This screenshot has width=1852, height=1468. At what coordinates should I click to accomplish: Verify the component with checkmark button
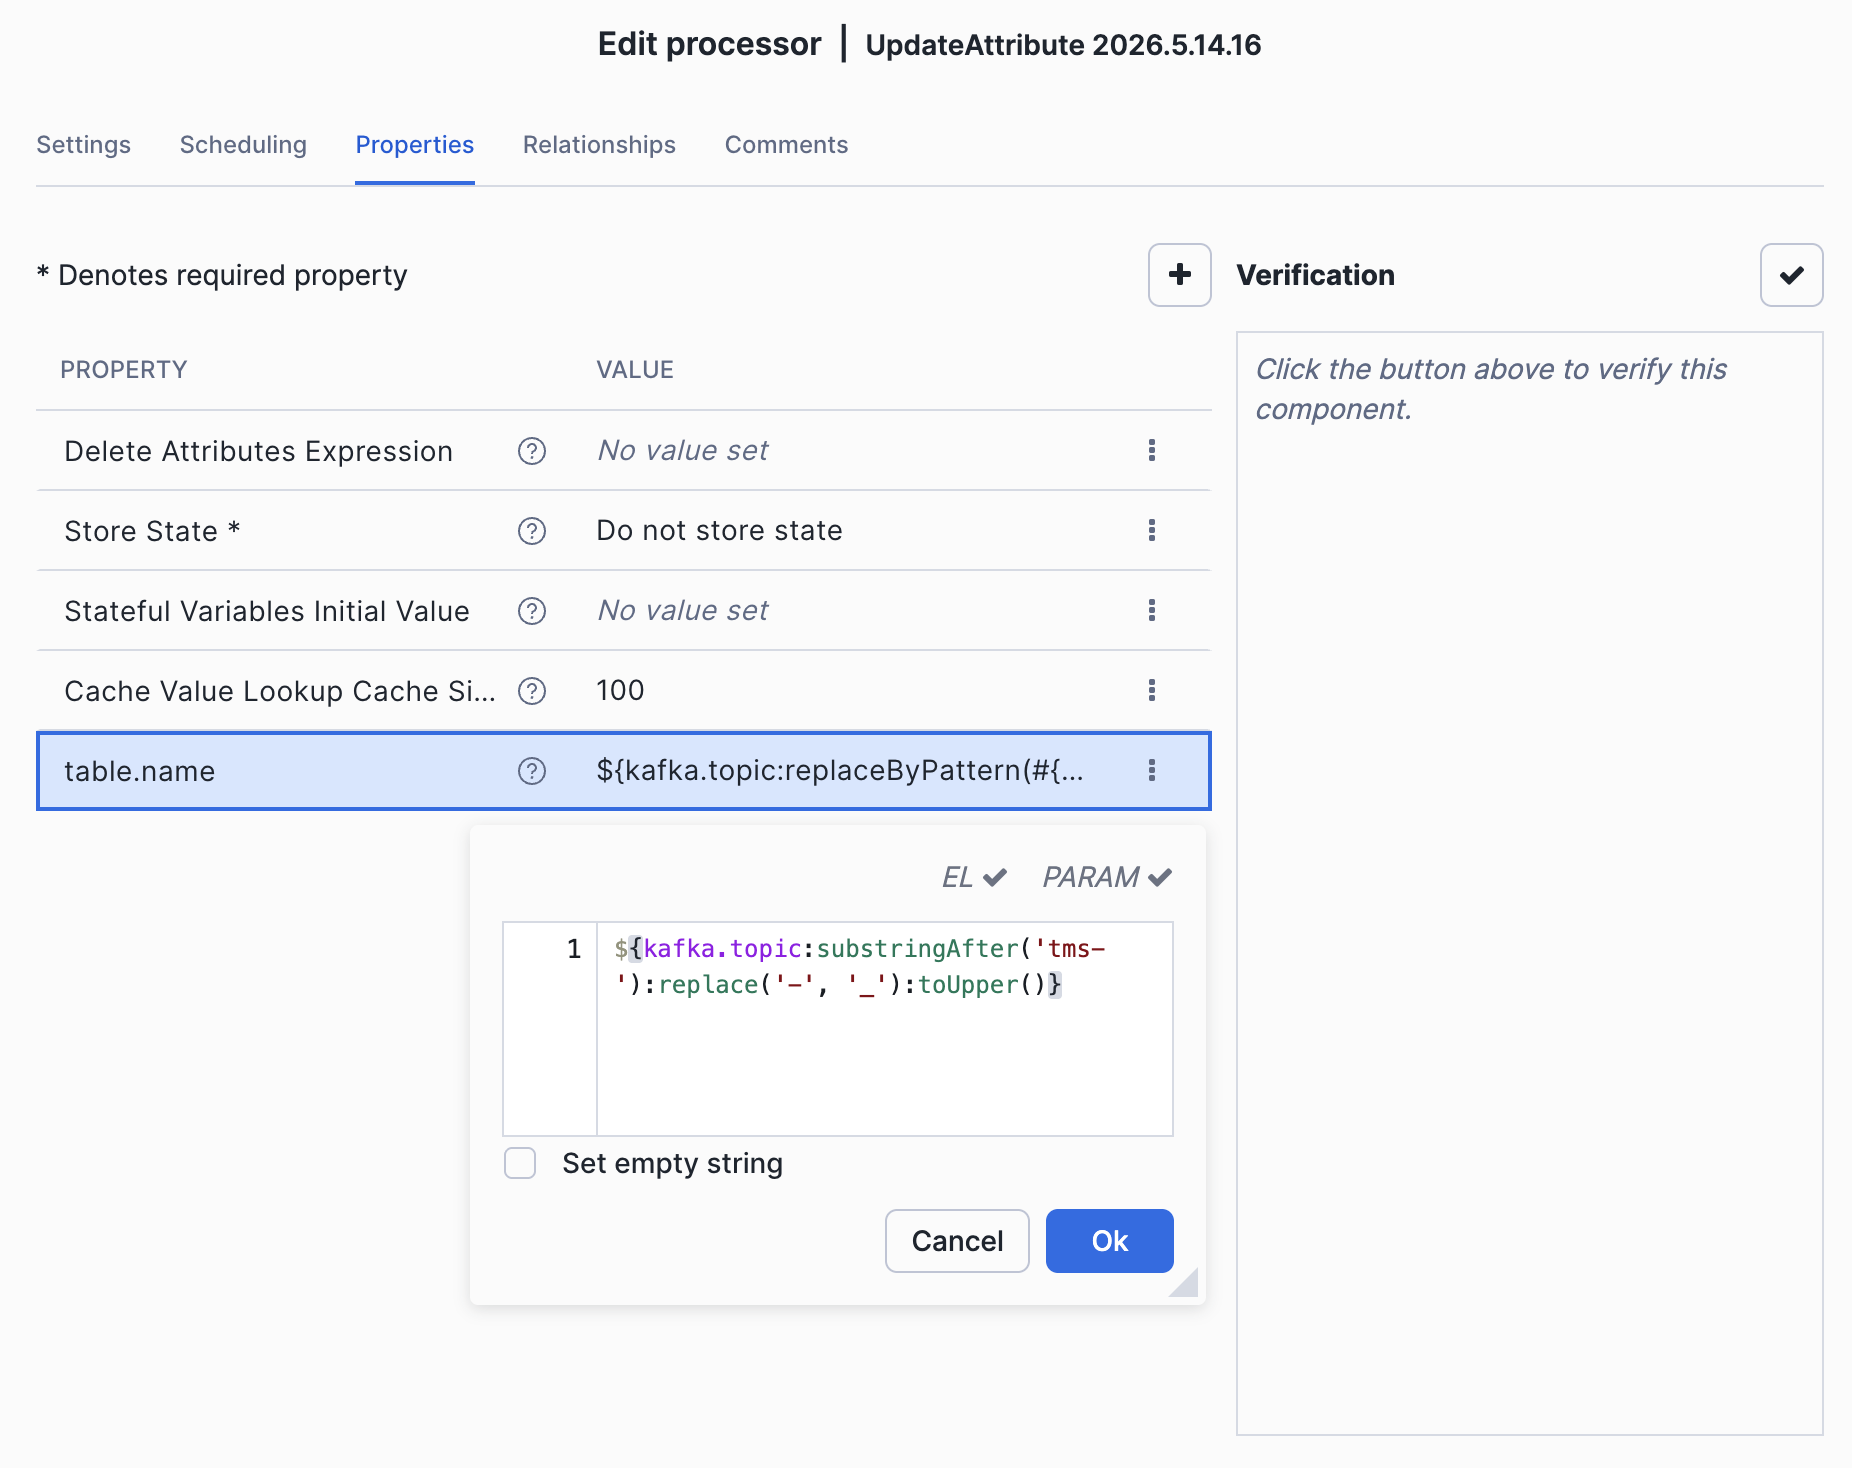(x=1791, y=275)
